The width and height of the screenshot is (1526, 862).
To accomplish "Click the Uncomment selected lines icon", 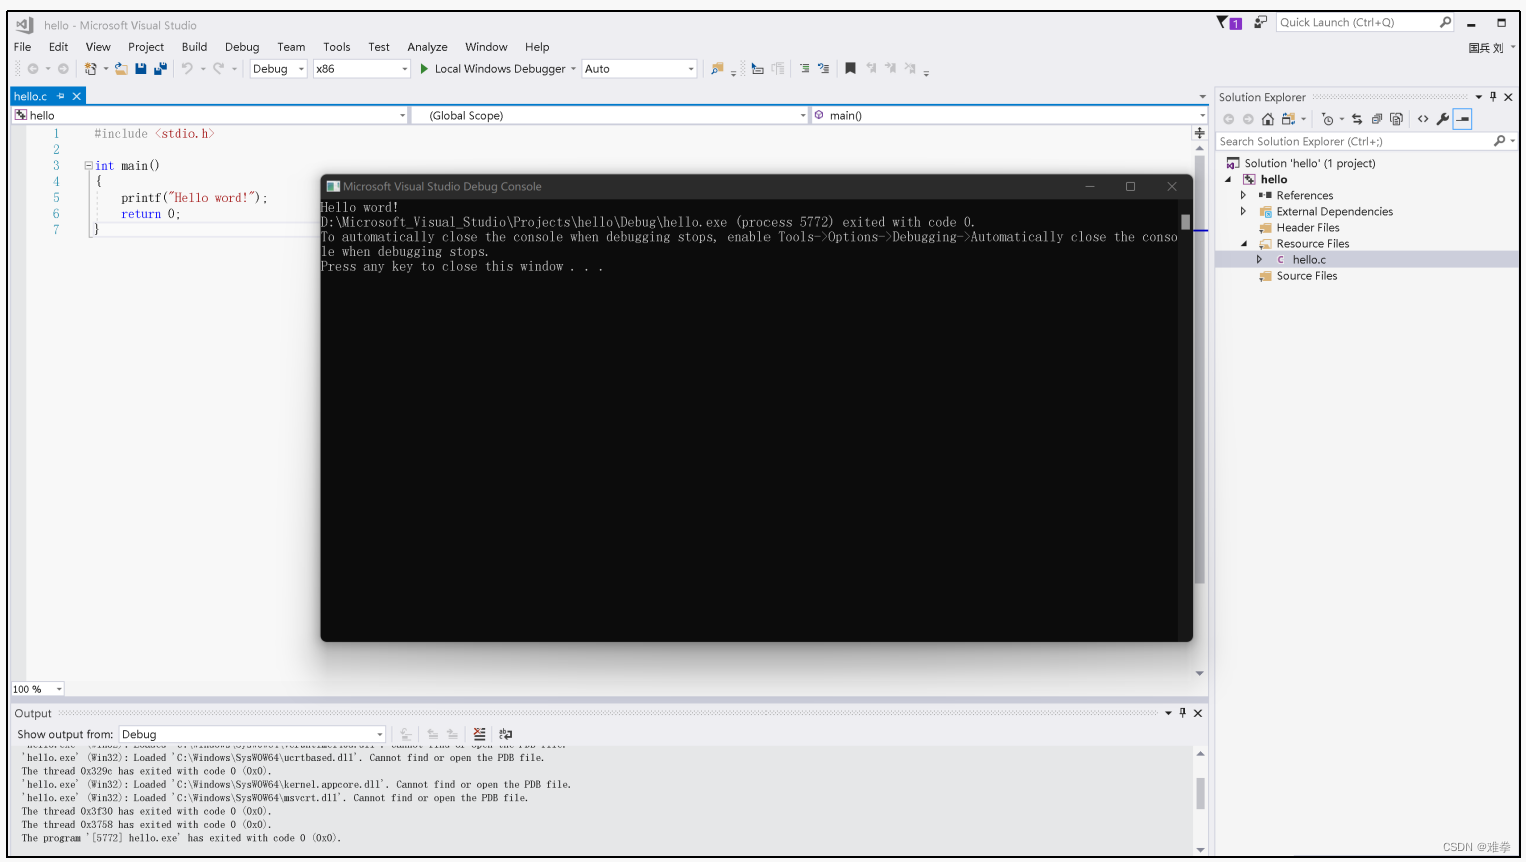I will tap(823, 69).
